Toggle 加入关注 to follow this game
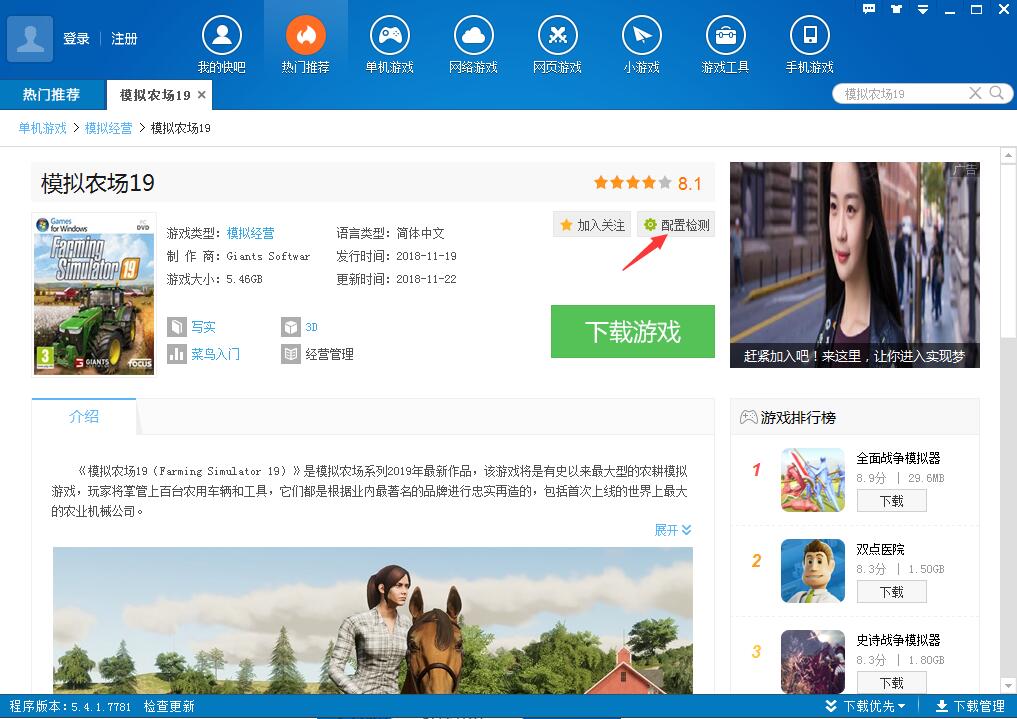The height and width of the screenshot is (719, 1017). (x=591, y=224)
